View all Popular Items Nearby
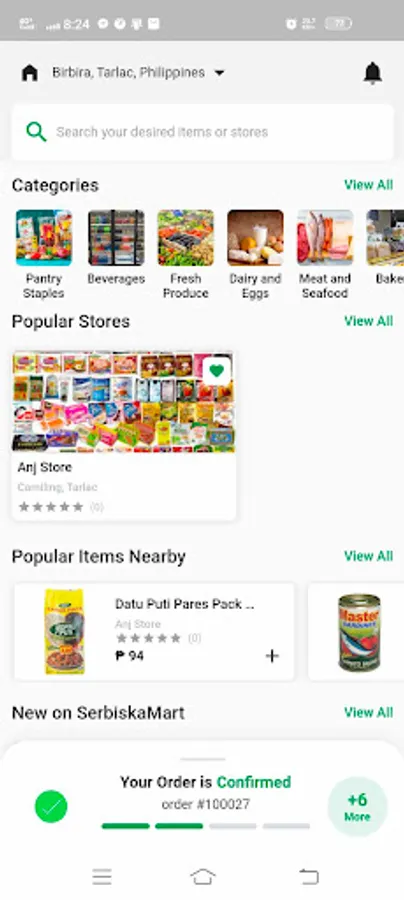The image size is (404, 900). [x=368, y=556]
